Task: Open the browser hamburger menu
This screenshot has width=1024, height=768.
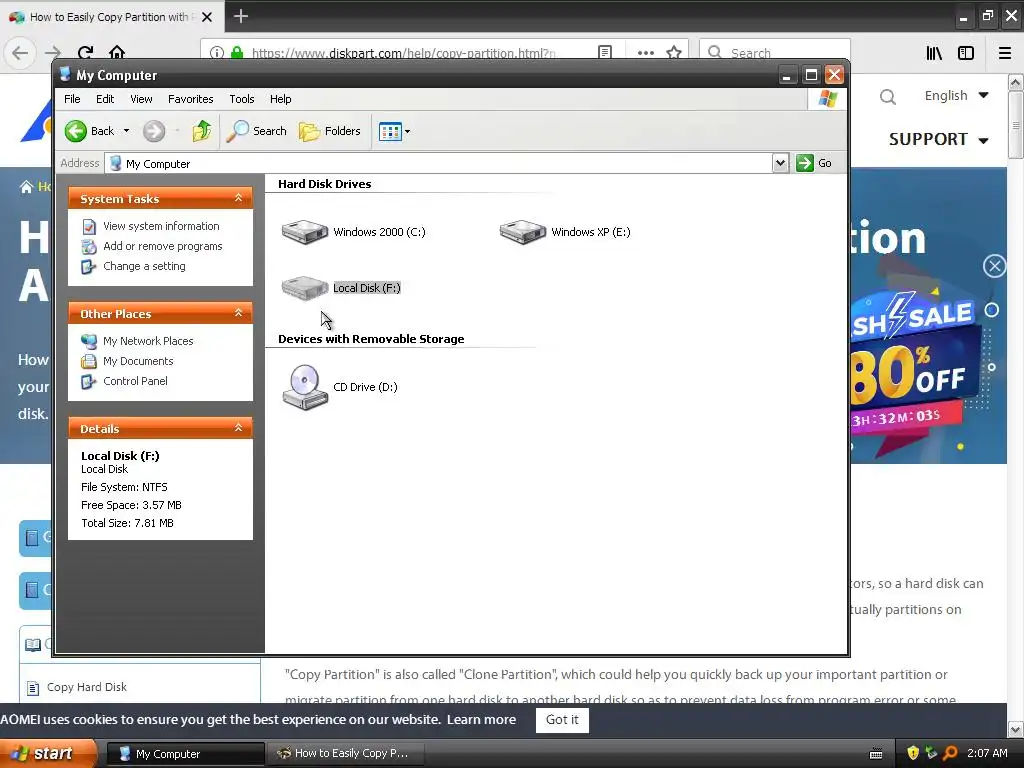Action: click(x=1005, y=53)
